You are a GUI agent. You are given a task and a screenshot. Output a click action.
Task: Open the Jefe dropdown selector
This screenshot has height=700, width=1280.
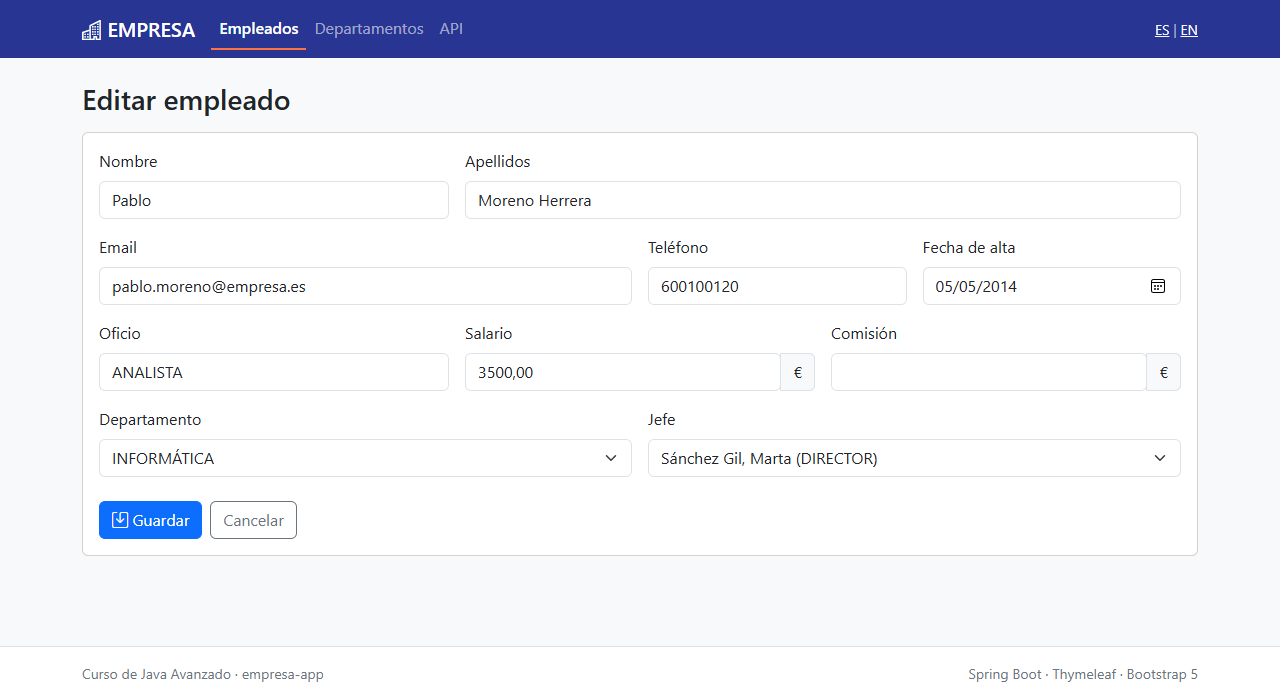tap(914, 458)
